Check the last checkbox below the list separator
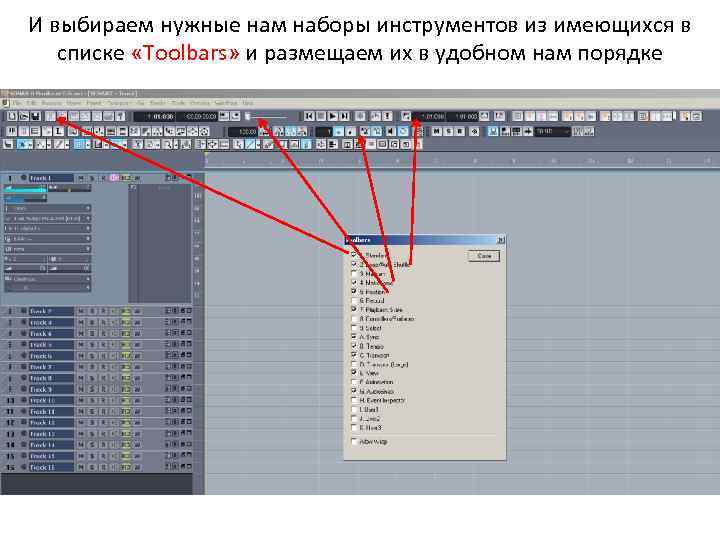Image resolution: width=720 pixels, height=540 pixels. pos(354,441)
